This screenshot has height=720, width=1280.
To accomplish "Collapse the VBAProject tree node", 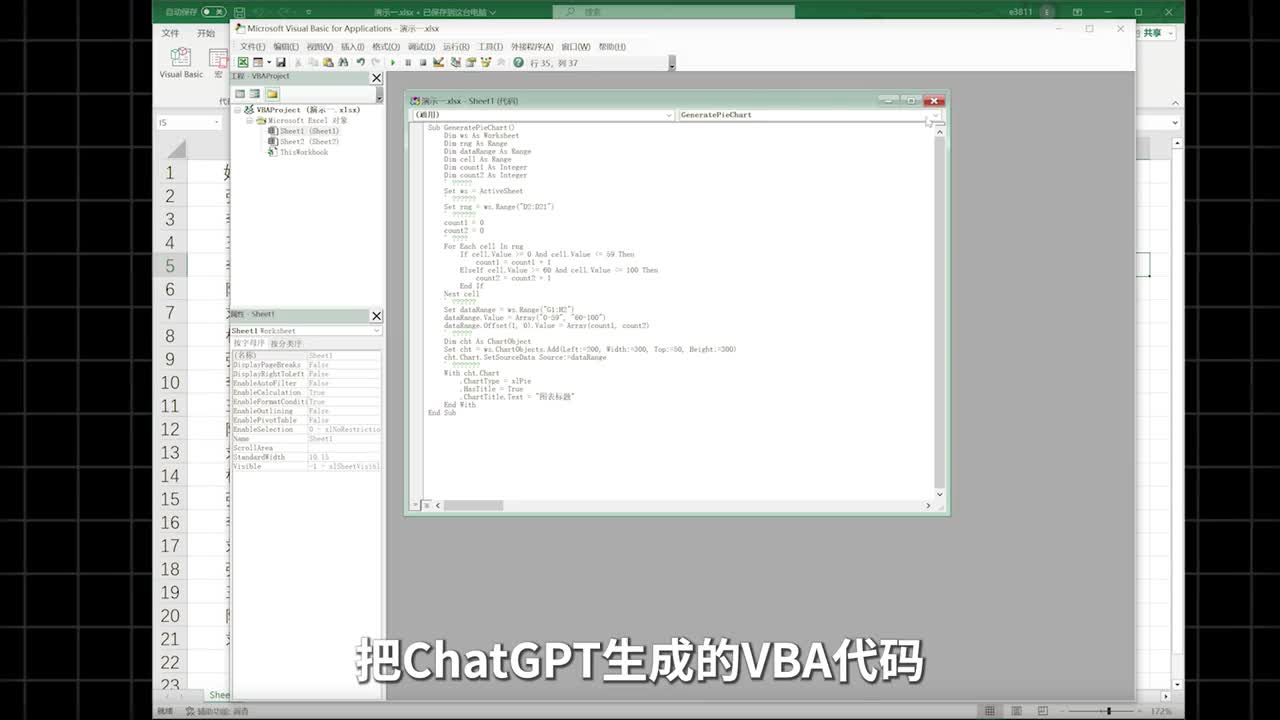I will pyautogui.click(x=238, y=110).
